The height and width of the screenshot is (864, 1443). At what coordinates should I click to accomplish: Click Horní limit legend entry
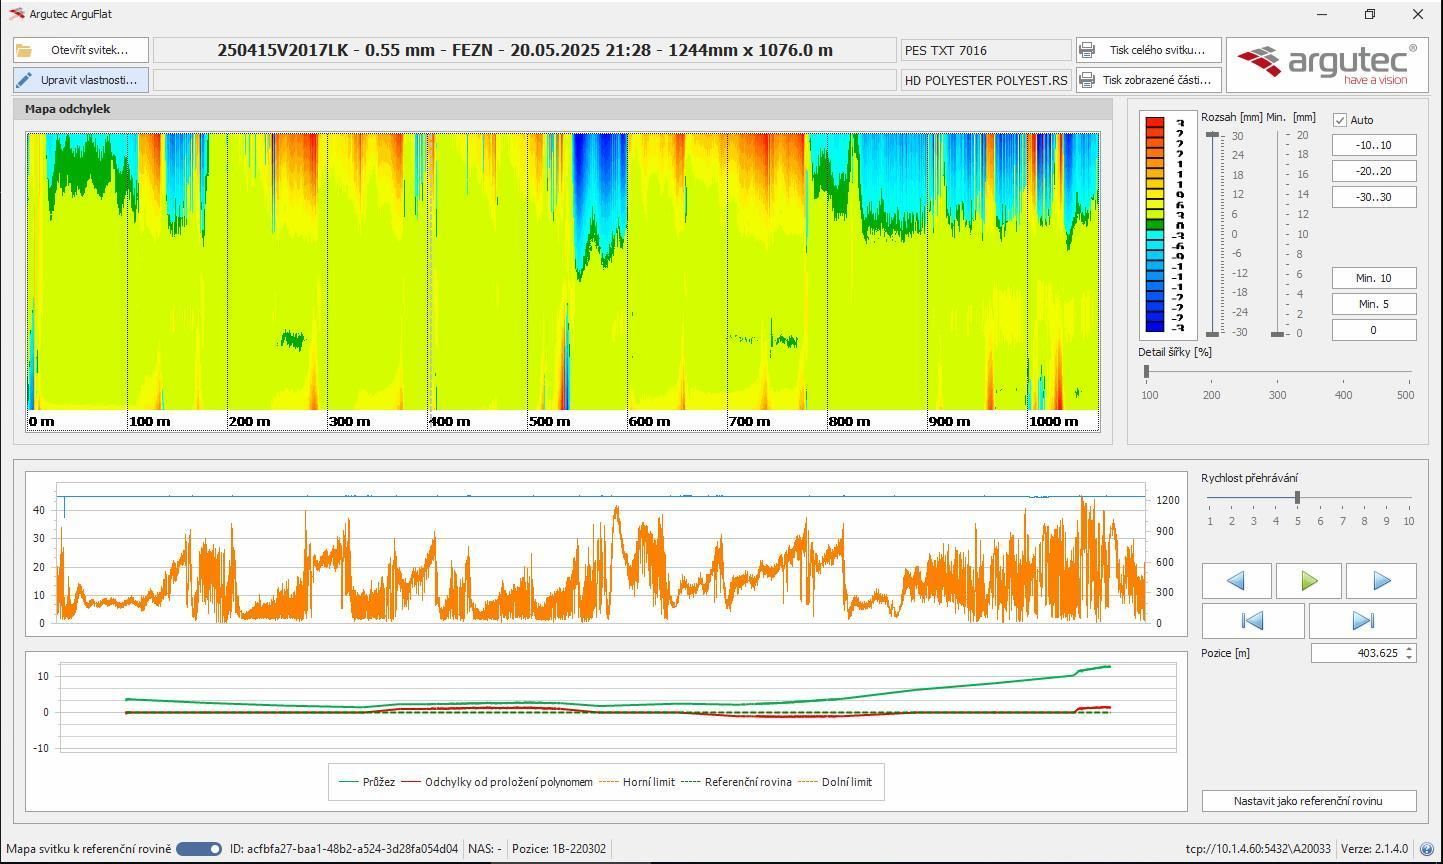click(637, 782)
